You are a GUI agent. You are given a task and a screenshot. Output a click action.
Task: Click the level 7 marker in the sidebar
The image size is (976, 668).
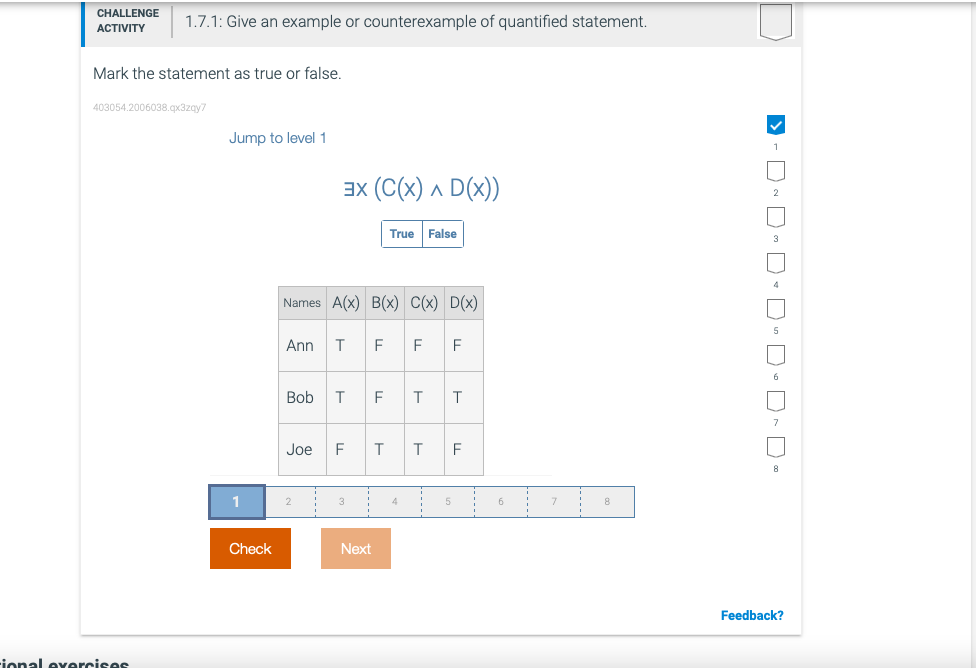[775, 400]
